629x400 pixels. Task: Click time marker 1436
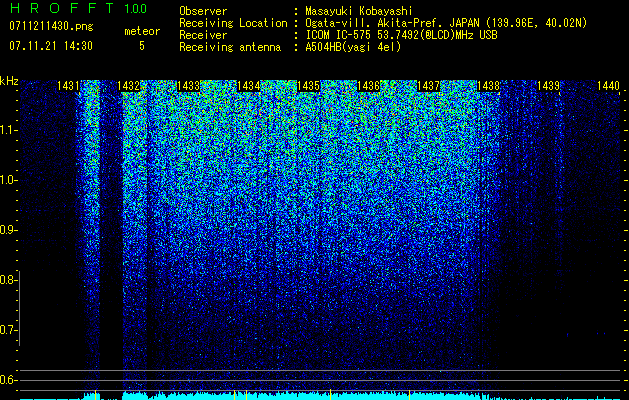[368, 86]
